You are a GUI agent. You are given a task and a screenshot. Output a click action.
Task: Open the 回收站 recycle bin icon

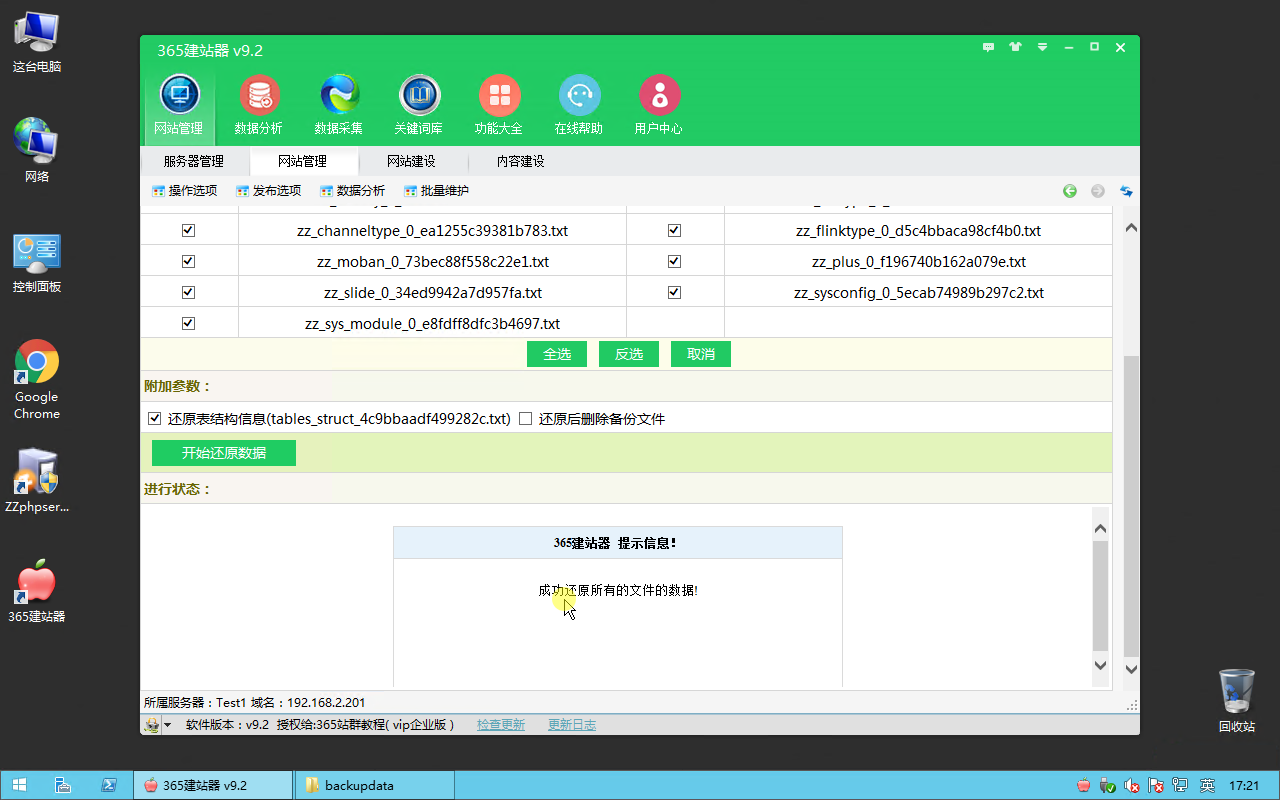[1236, 701]
